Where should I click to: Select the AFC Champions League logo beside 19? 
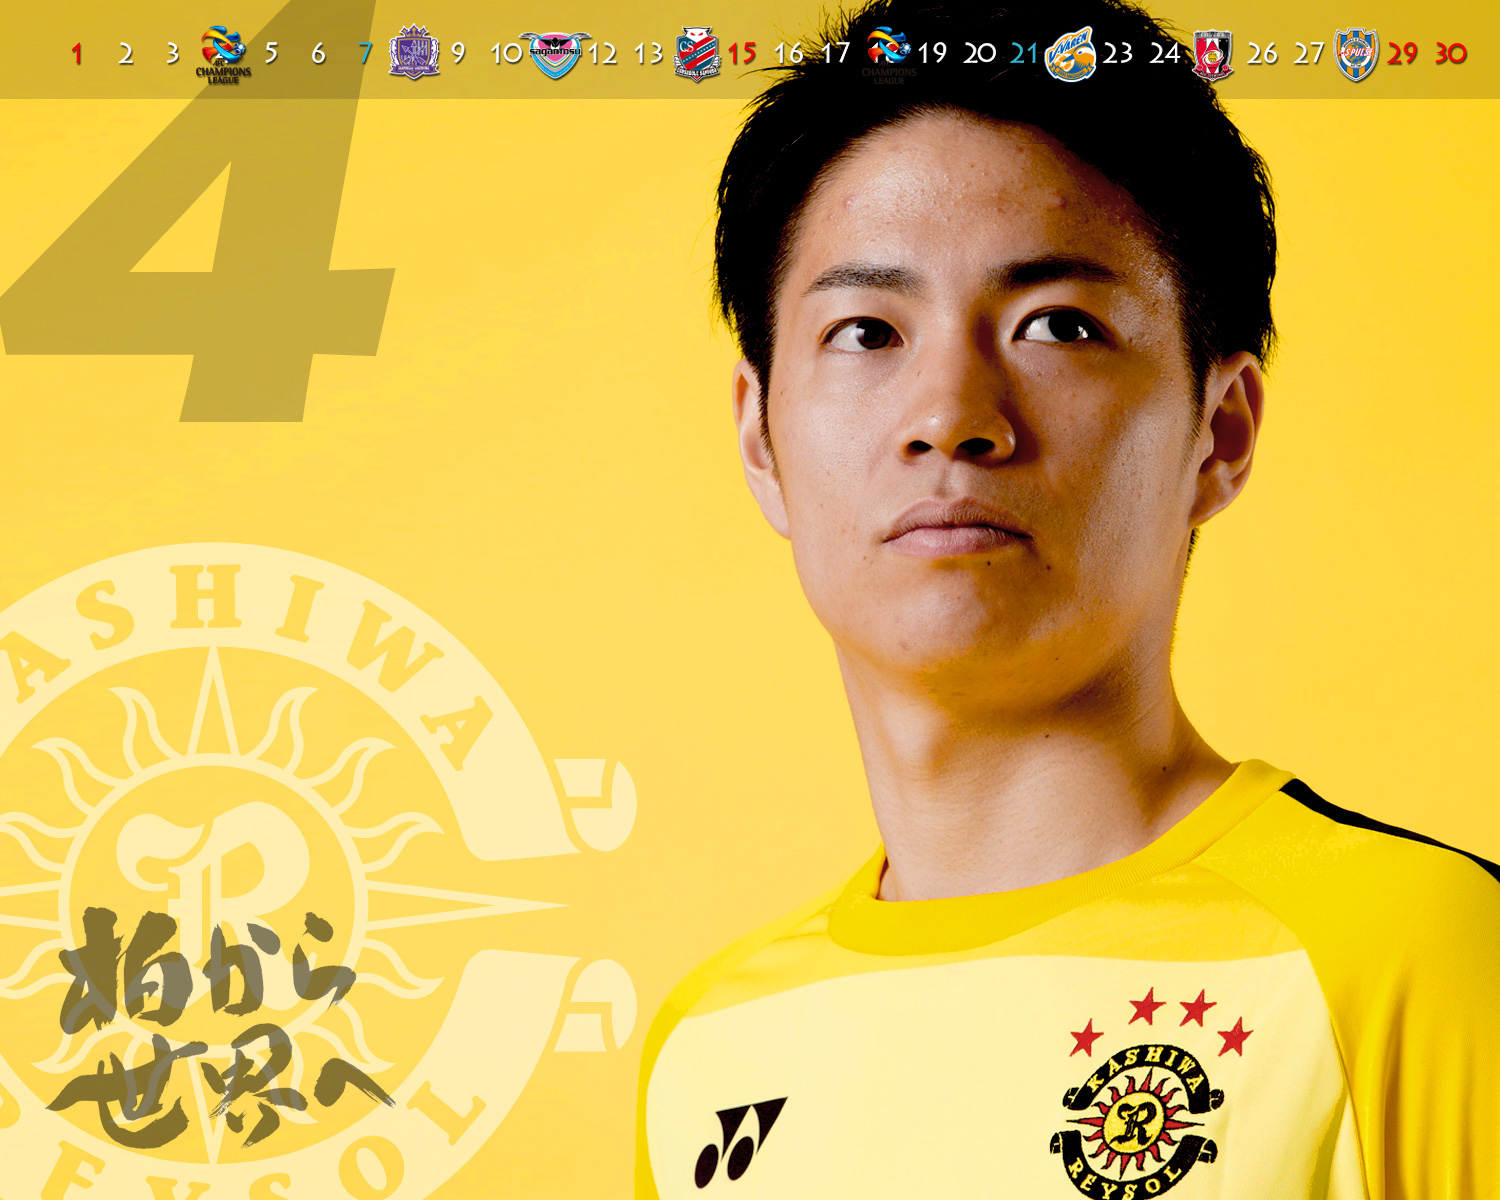pos(887,52)
